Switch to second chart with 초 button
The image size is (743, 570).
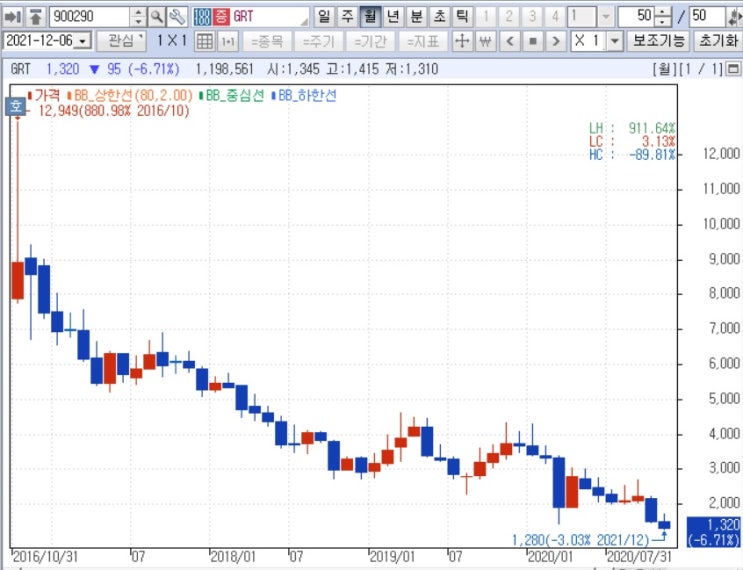[x=439, y=17]
